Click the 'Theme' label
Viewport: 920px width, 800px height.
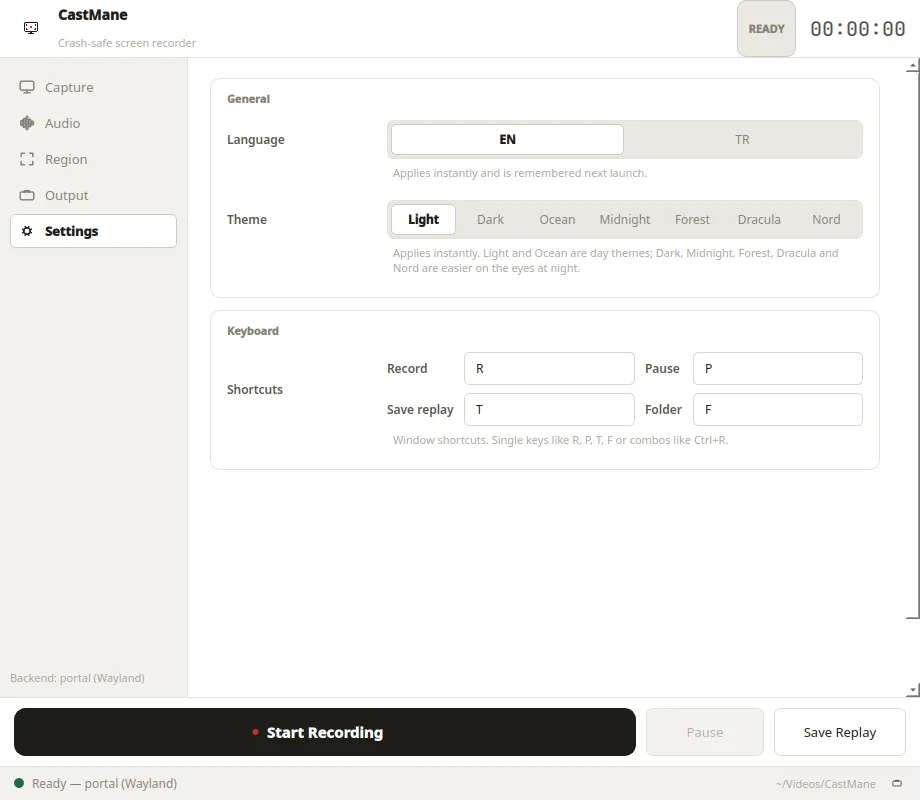(246, 220)
